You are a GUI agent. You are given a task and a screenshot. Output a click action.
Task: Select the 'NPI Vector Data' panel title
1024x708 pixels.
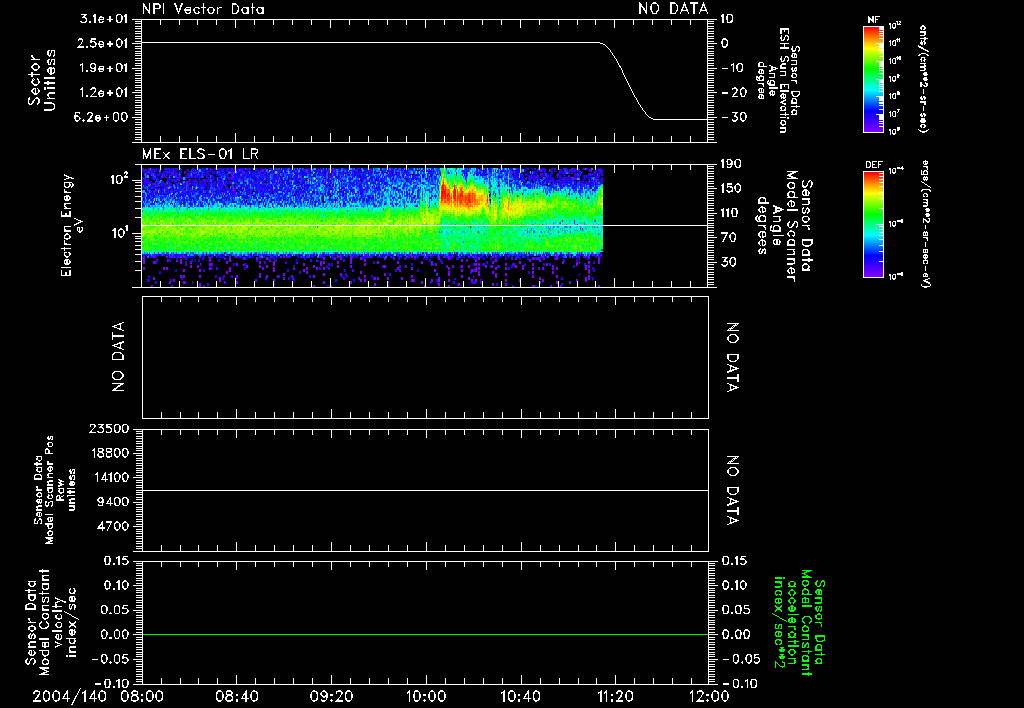tap(203, 9)
